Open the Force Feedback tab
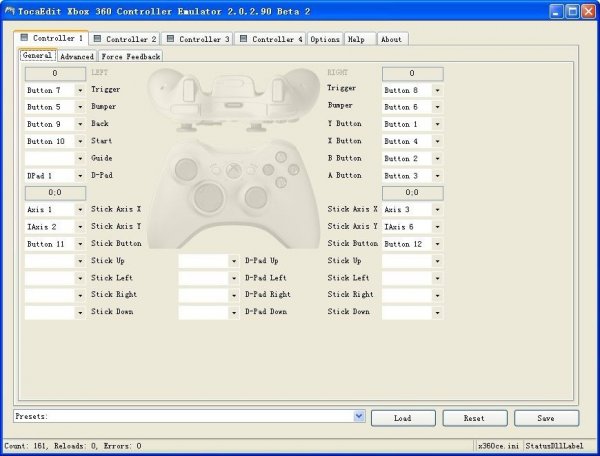The width and height of the screenshot is (600, 456). pyautogui.click(x=130, y=57)
